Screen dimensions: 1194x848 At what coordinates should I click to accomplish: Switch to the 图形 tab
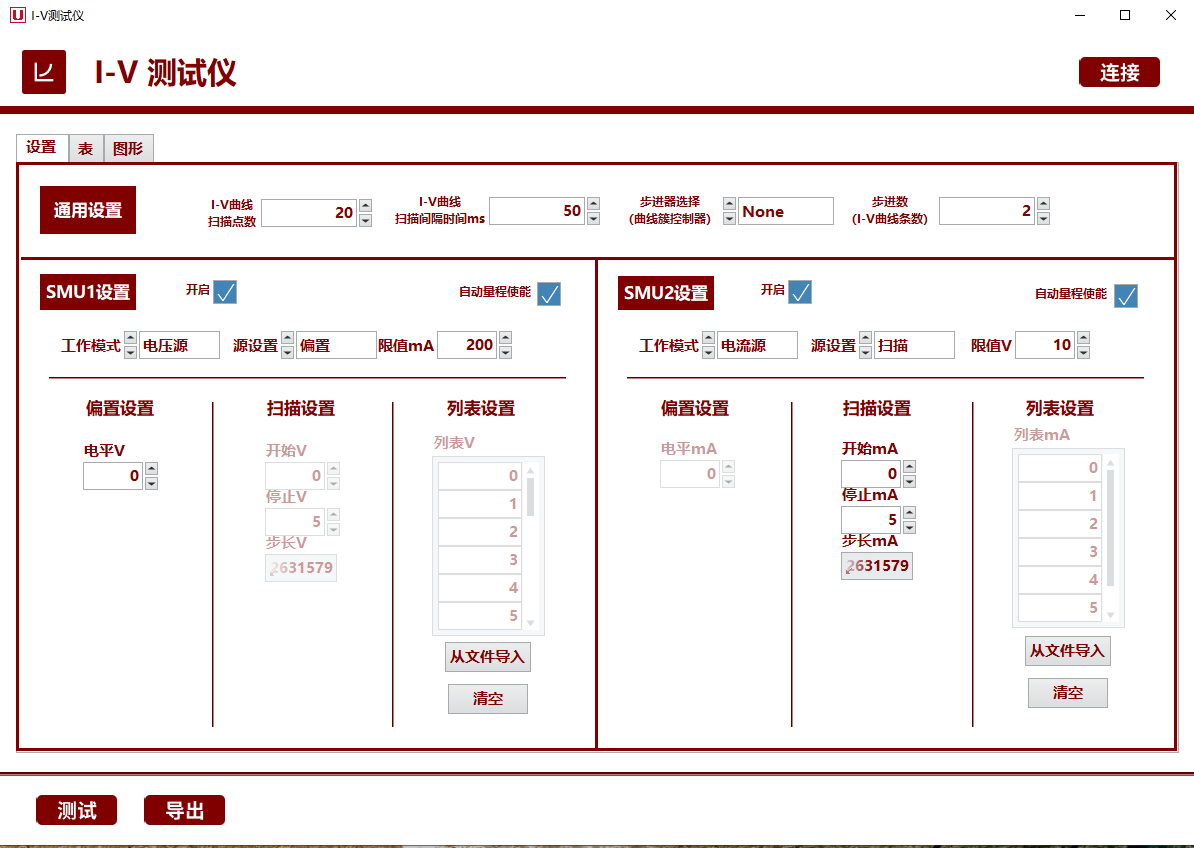click(x=128, y=148)
